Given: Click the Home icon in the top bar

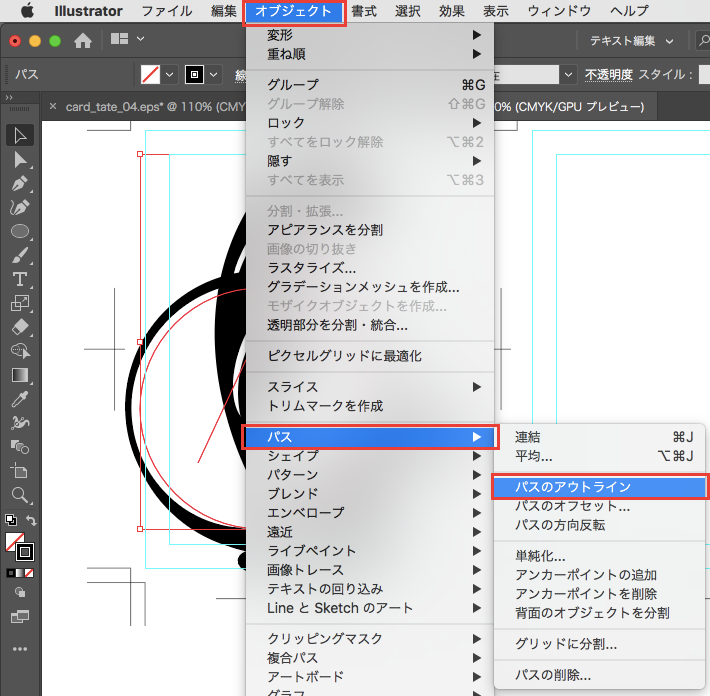Looking at the screenshot, I should (83, 41).
